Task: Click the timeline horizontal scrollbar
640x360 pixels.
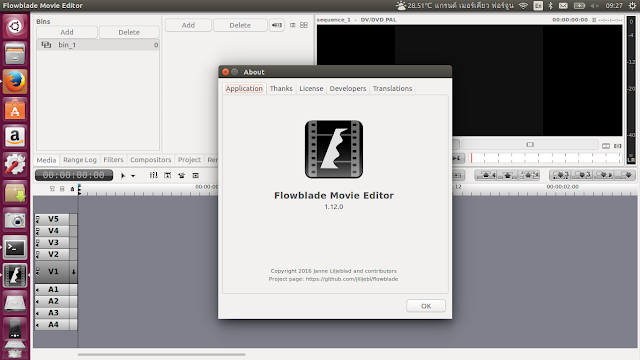Action: (162, 354)
